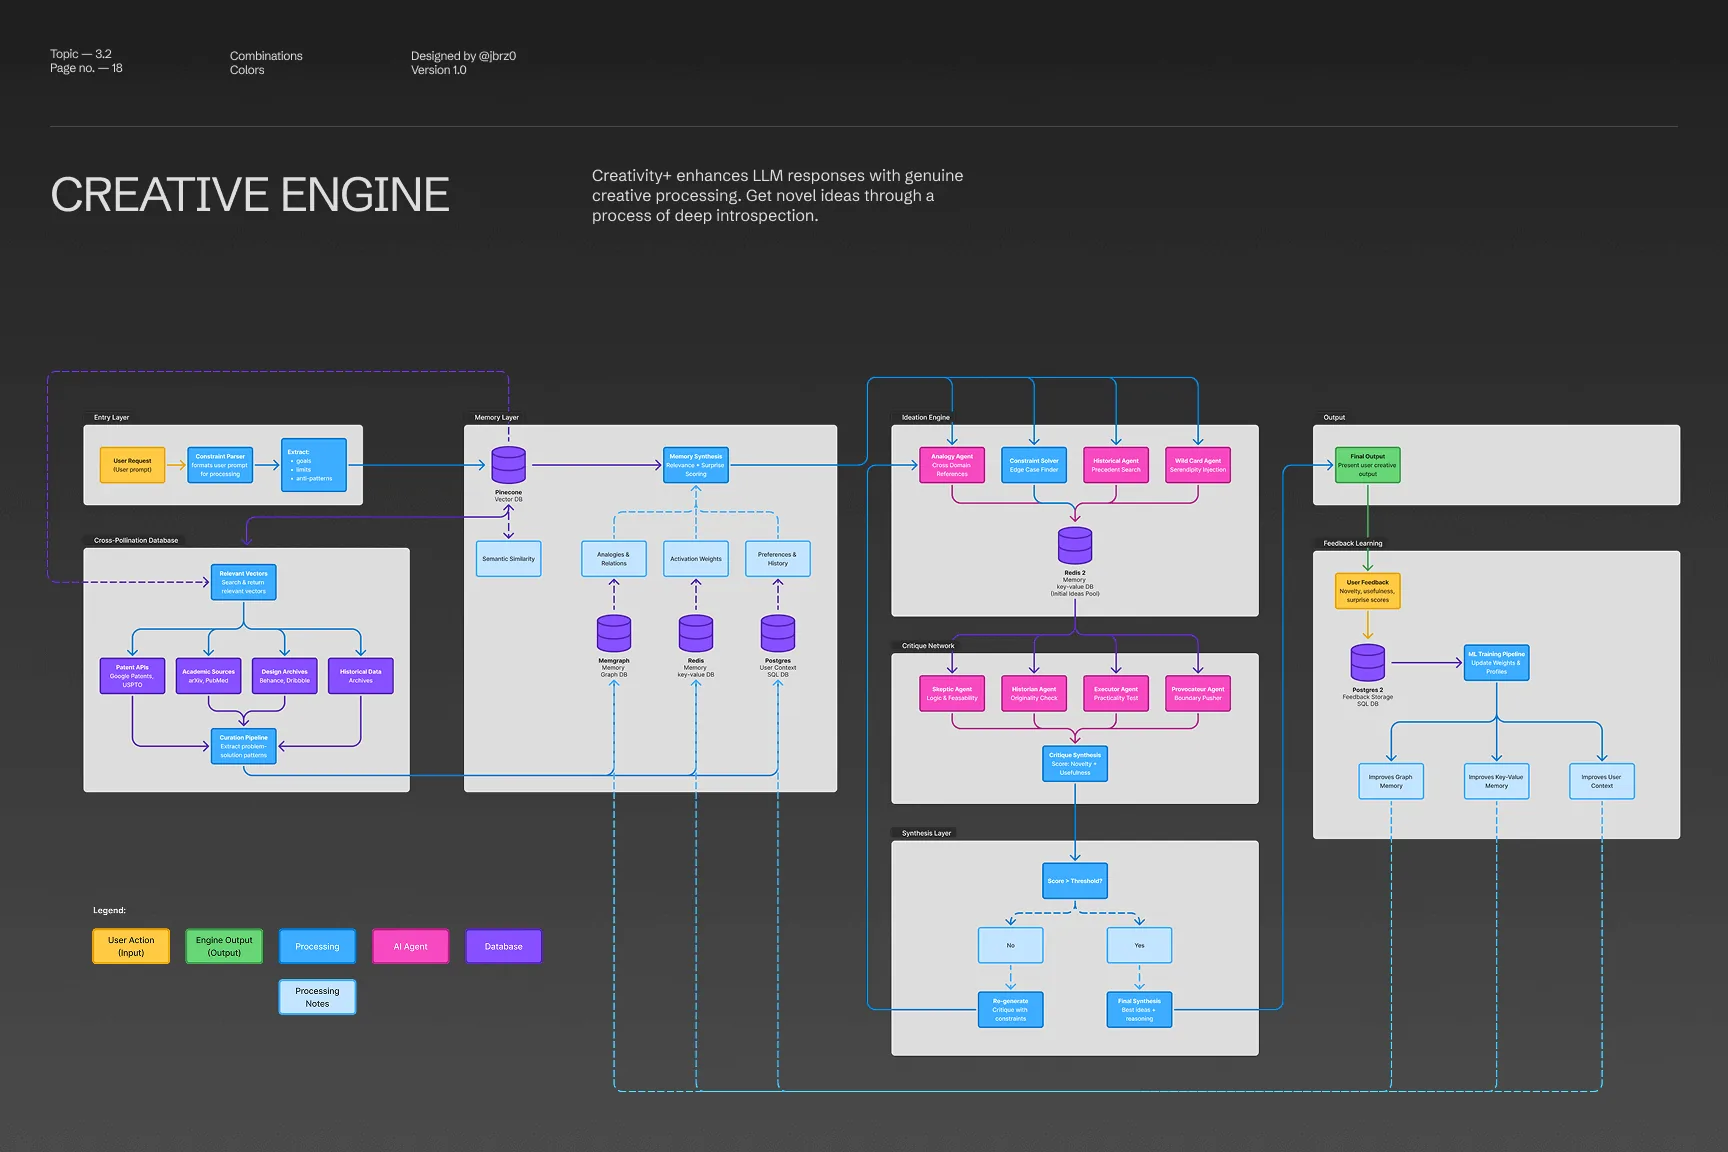Click the Pinecone Vector DB cylinder icon
Image resolution: width=1728 pixels, height=1152 pixels.
pyautogui.click(x=508, y=465)
